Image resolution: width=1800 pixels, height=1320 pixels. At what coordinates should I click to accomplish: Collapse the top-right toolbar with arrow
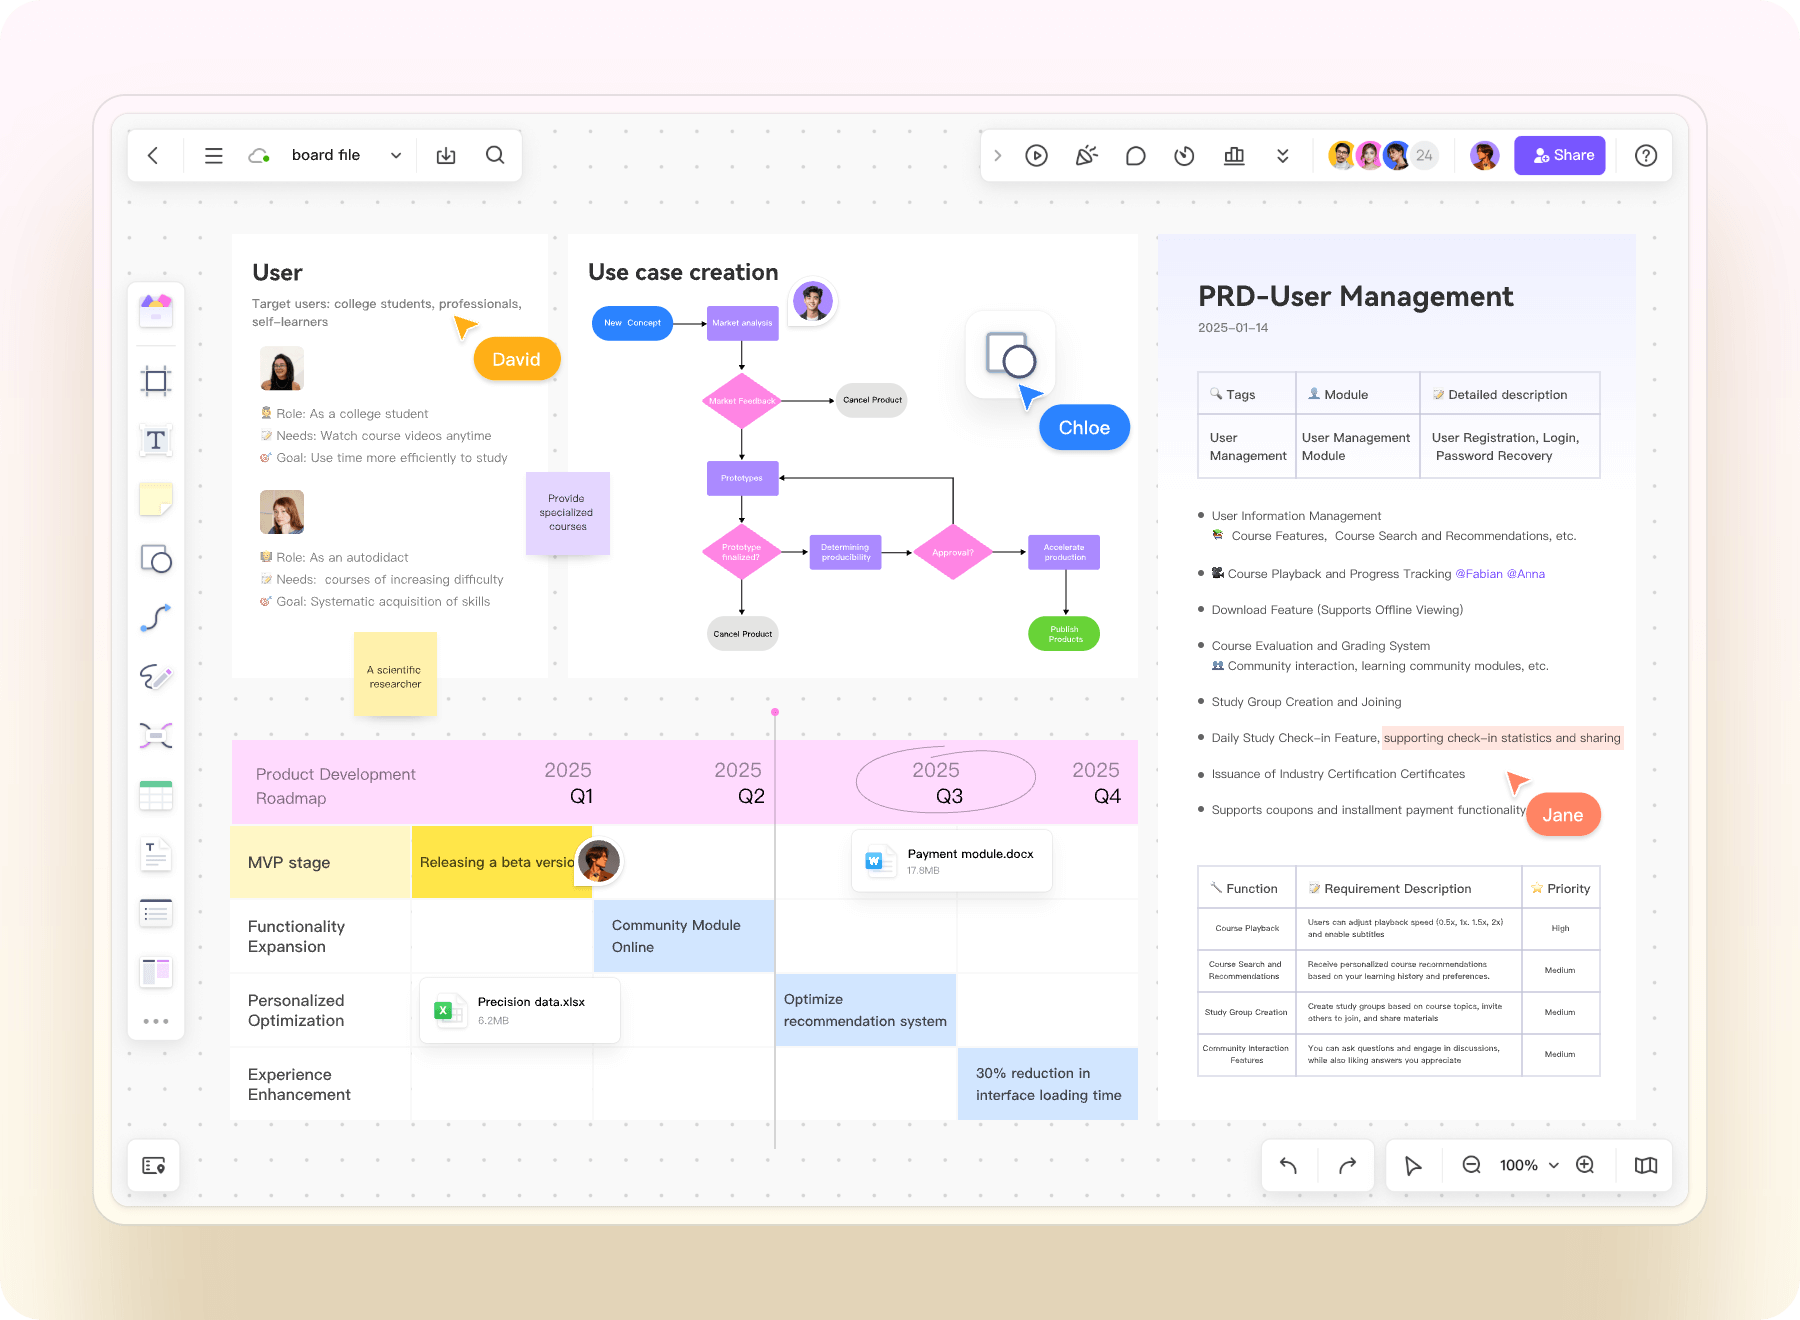tap(997, 156)
